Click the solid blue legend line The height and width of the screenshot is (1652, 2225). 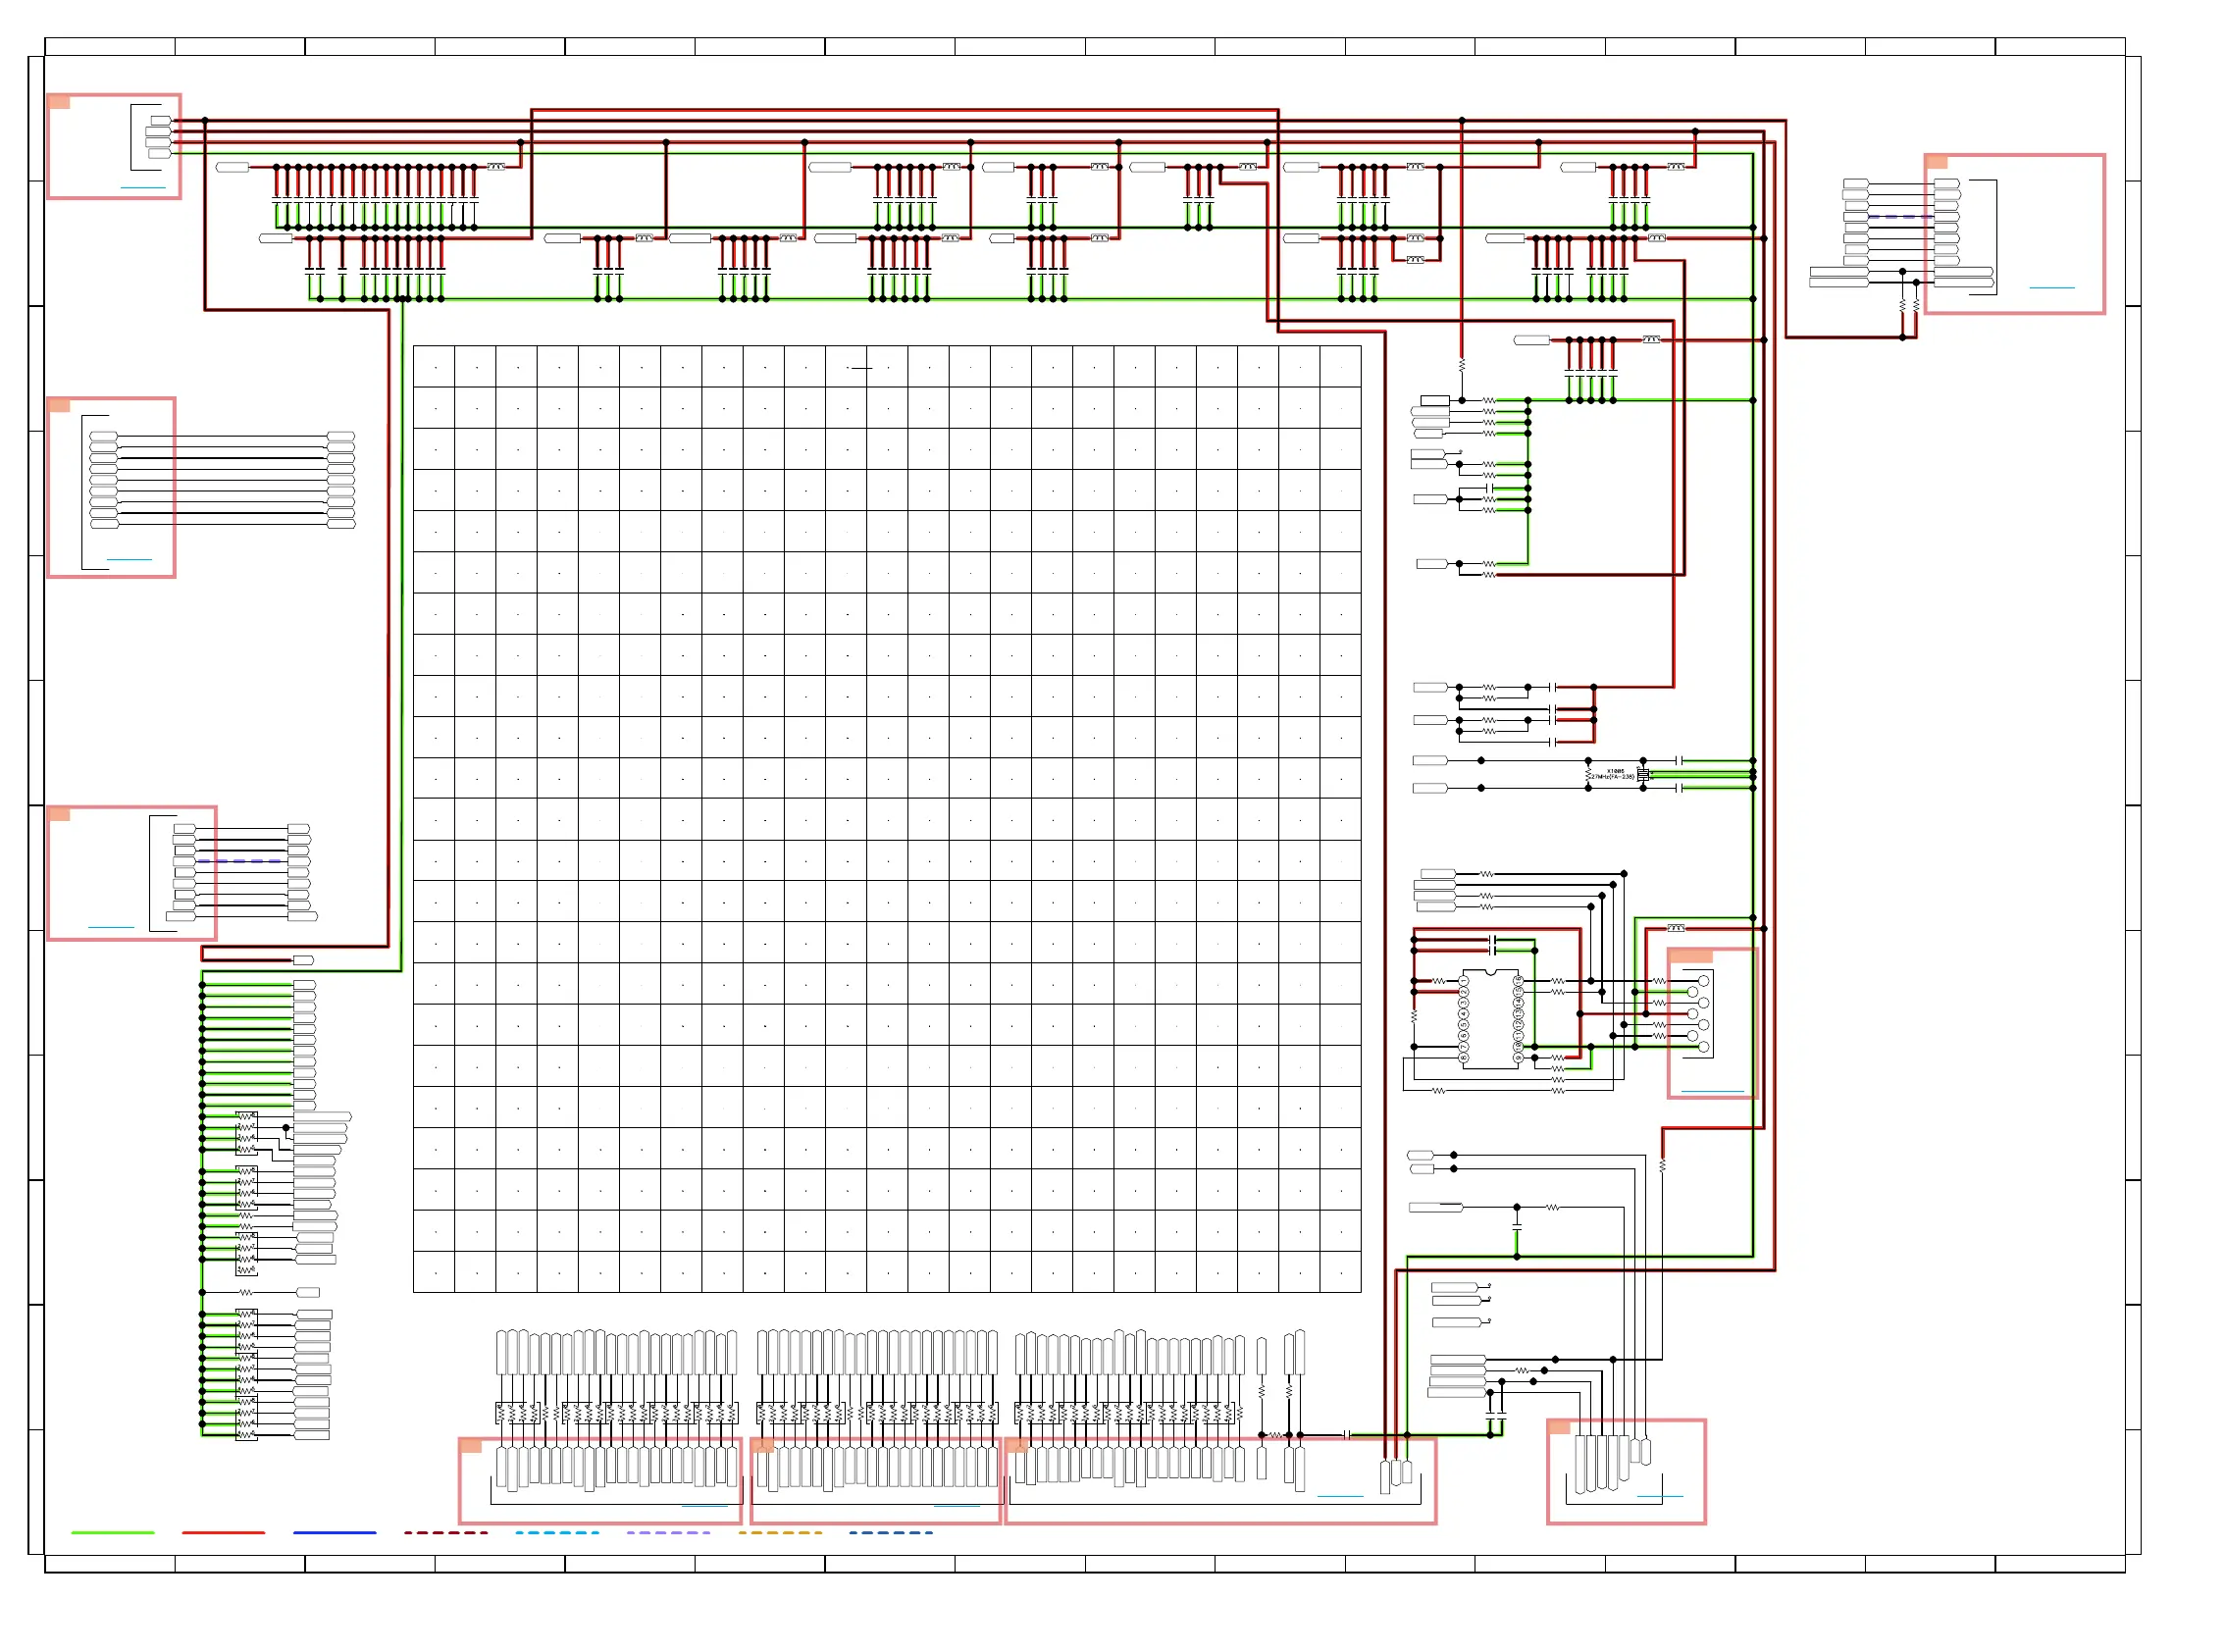(x=334, y=1532)
